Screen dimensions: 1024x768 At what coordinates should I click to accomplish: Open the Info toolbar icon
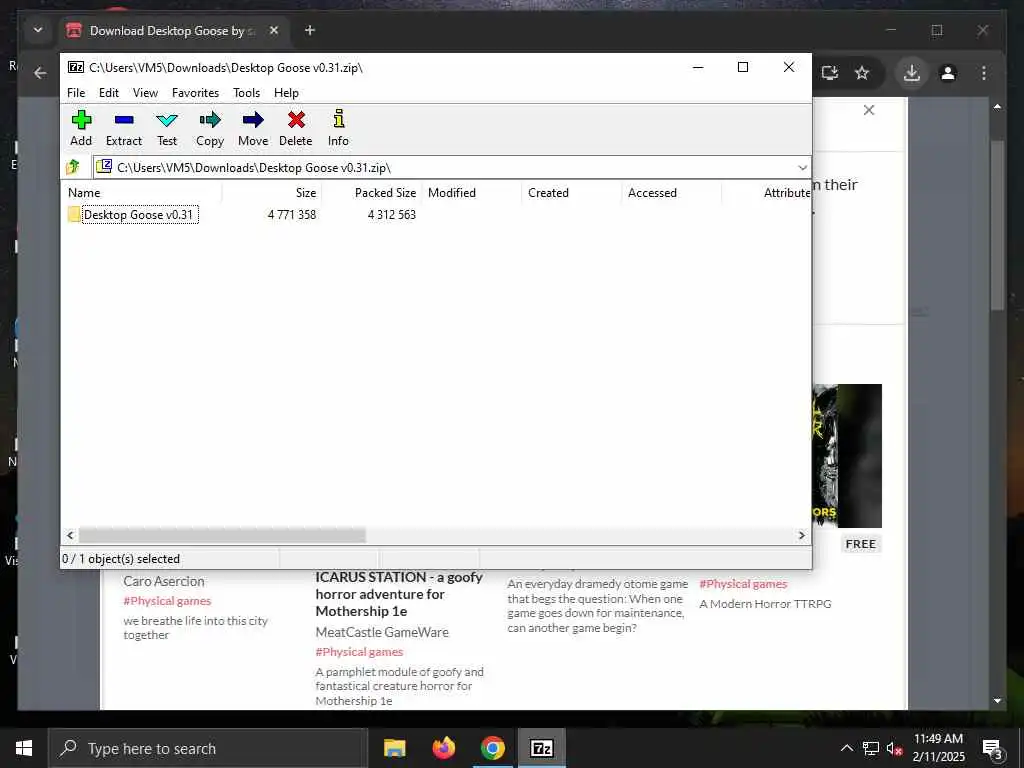point(338,128)
